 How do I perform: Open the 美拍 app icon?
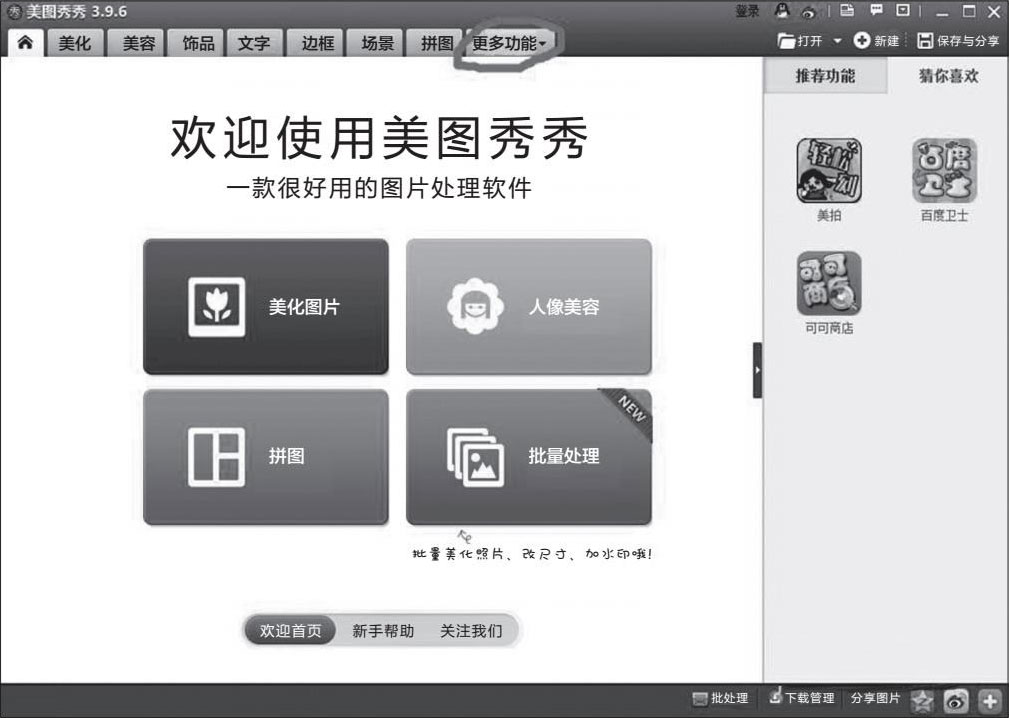829,172
